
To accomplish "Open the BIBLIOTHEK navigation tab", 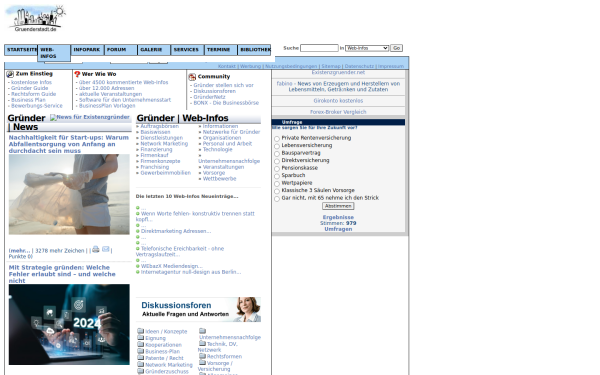I will [254, 50].
